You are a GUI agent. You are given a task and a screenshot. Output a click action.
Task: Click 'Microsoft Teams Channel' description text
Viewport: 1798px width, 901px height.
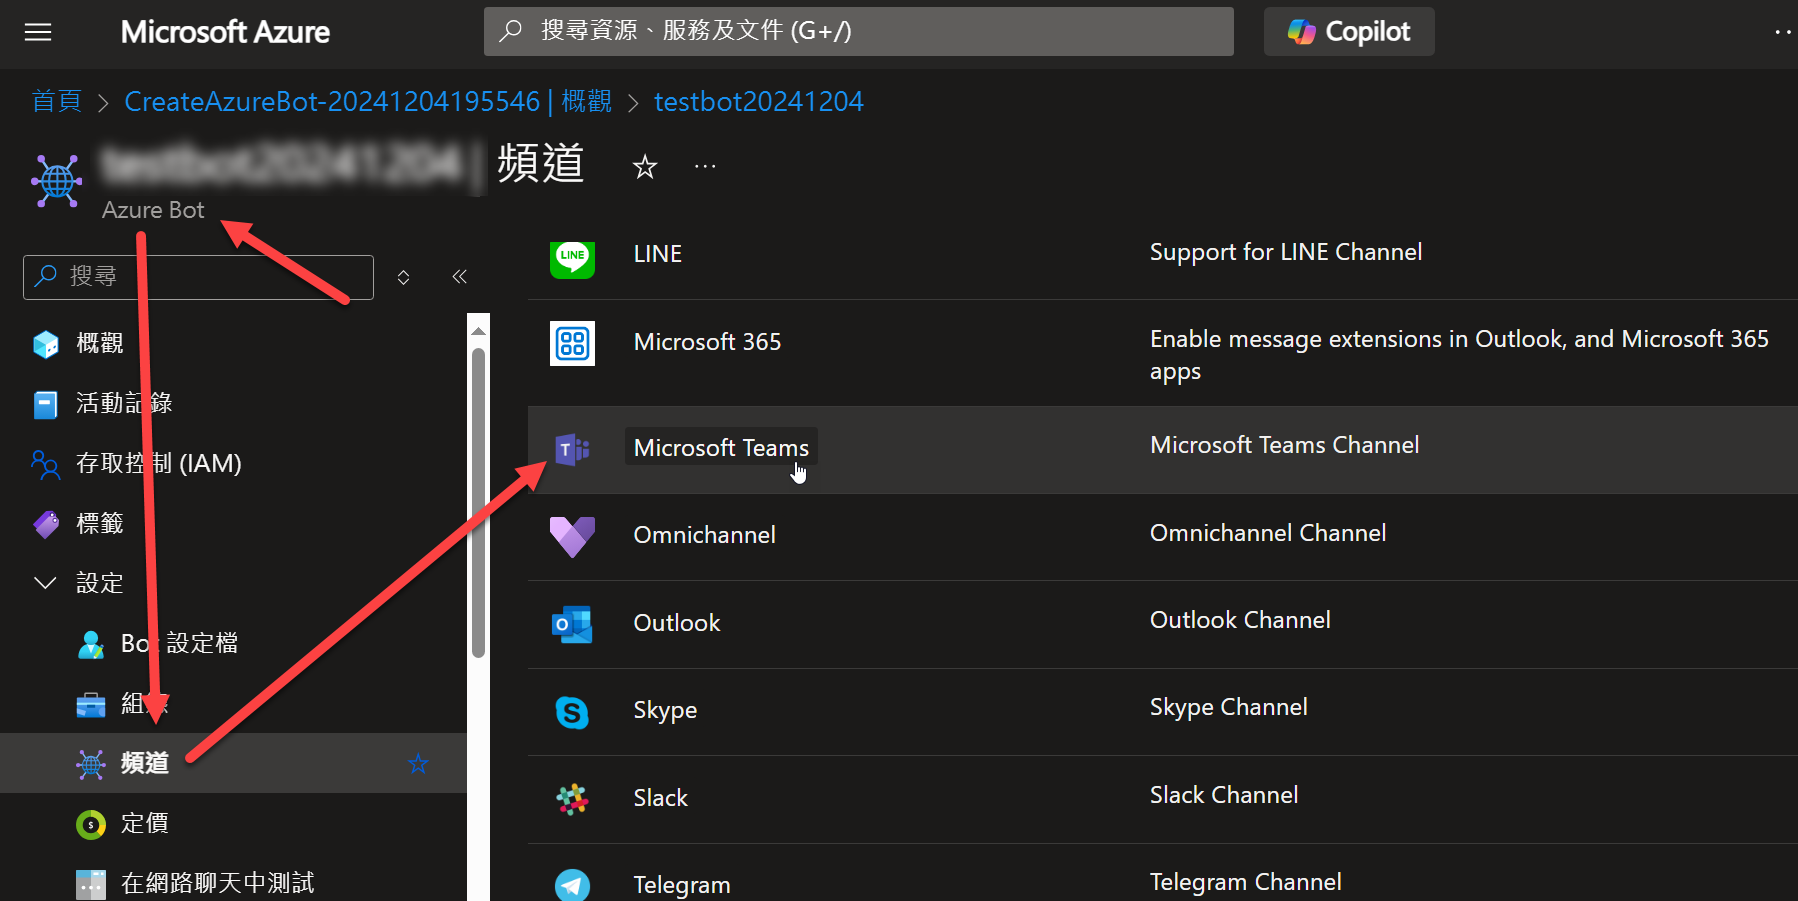click(1284, 445)
